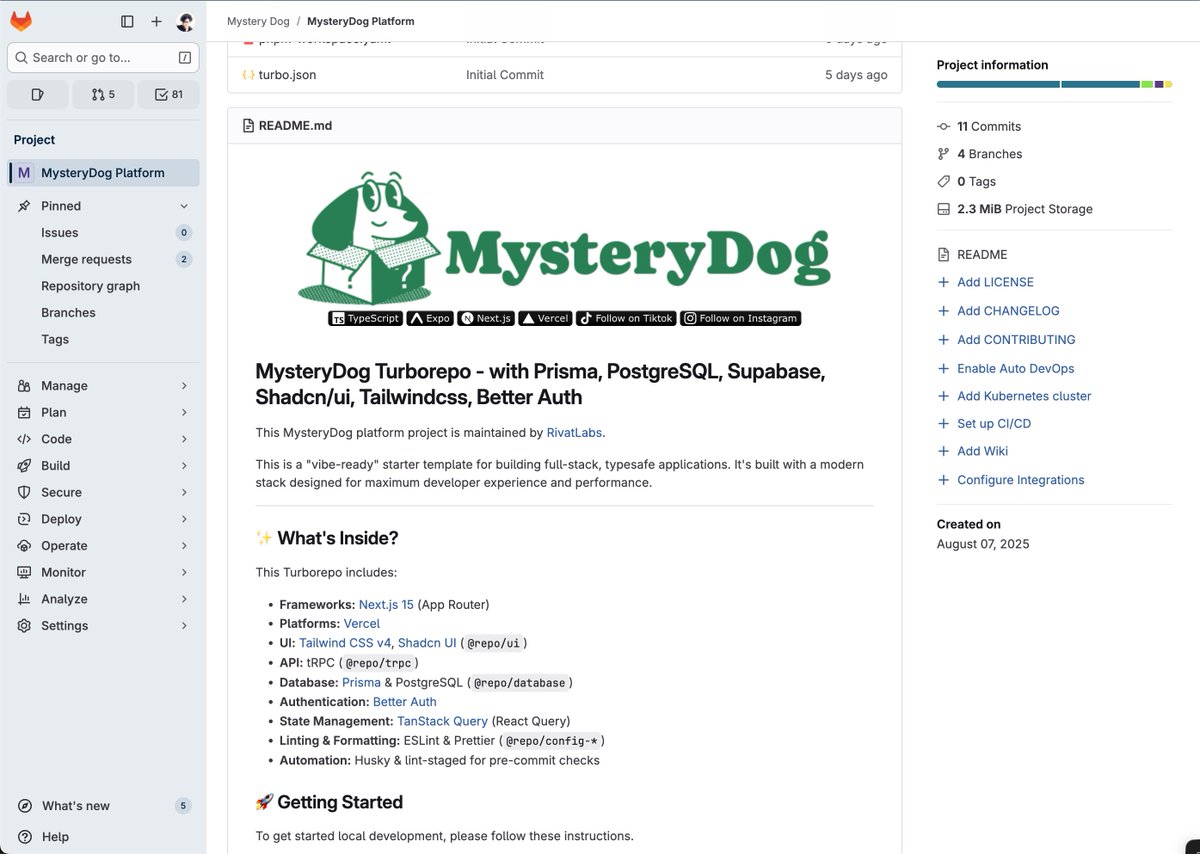Click the Settings gear icon
Screen dimensions: 1200x854
[24, 626]
